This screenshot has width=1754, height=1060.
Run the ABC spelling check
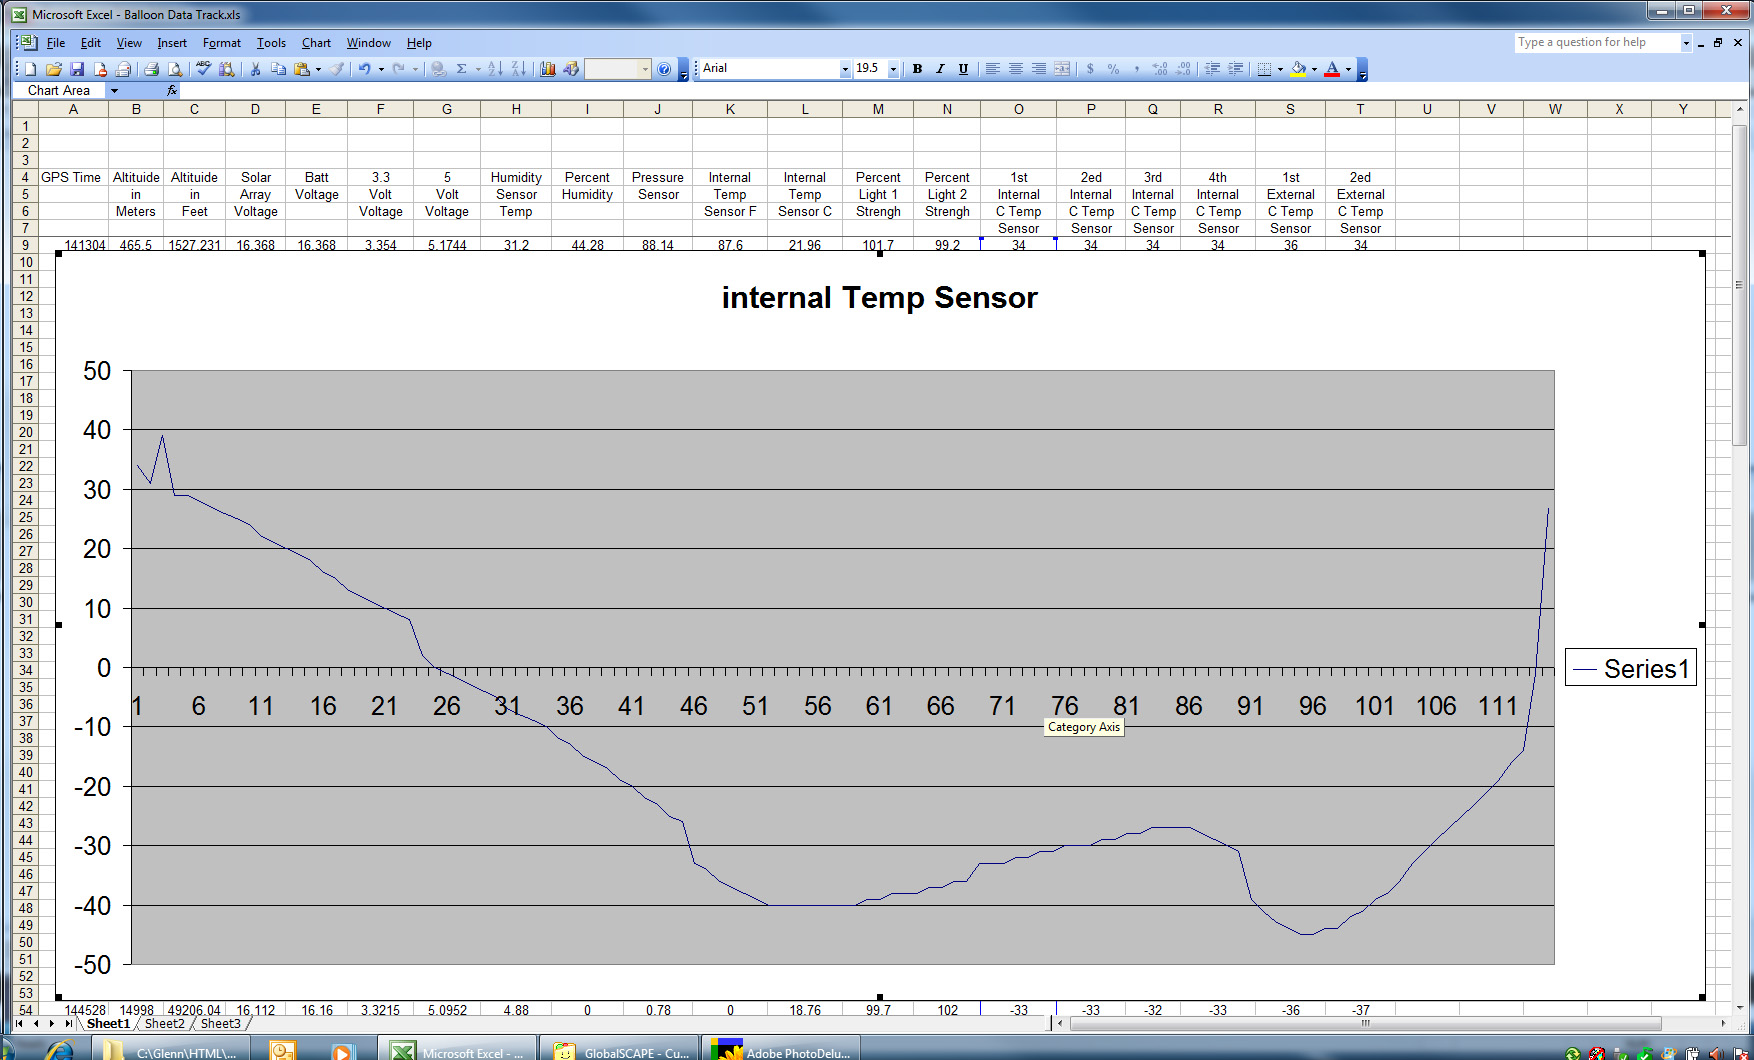(203, 69)
